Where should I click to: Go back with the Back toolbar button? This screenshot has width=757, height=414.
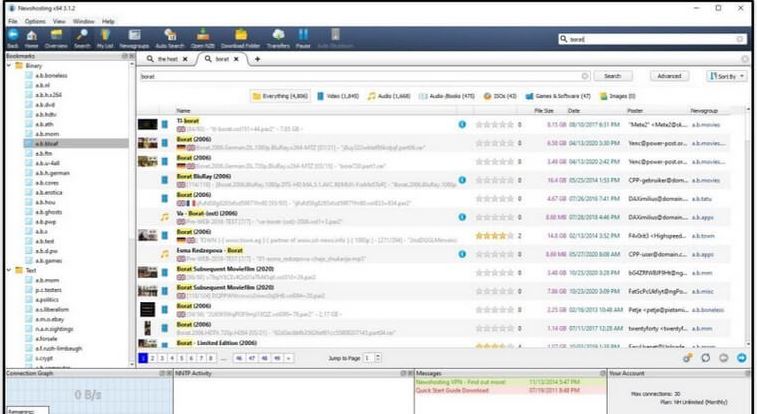click(13, 38)
